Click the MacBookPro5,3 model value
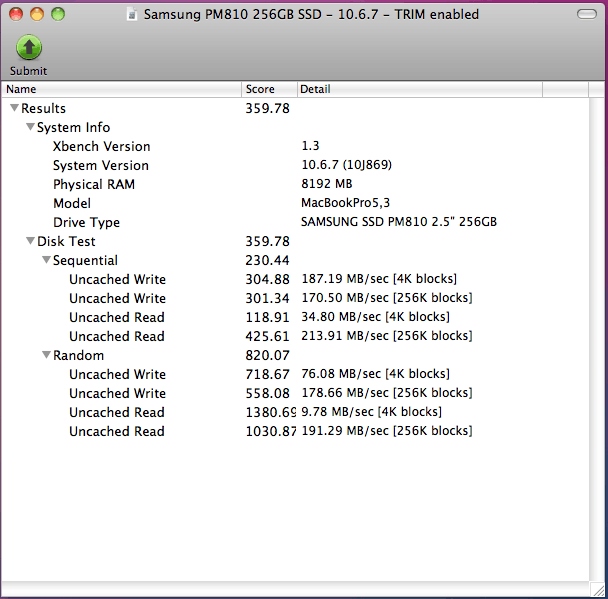 (345, 203)
